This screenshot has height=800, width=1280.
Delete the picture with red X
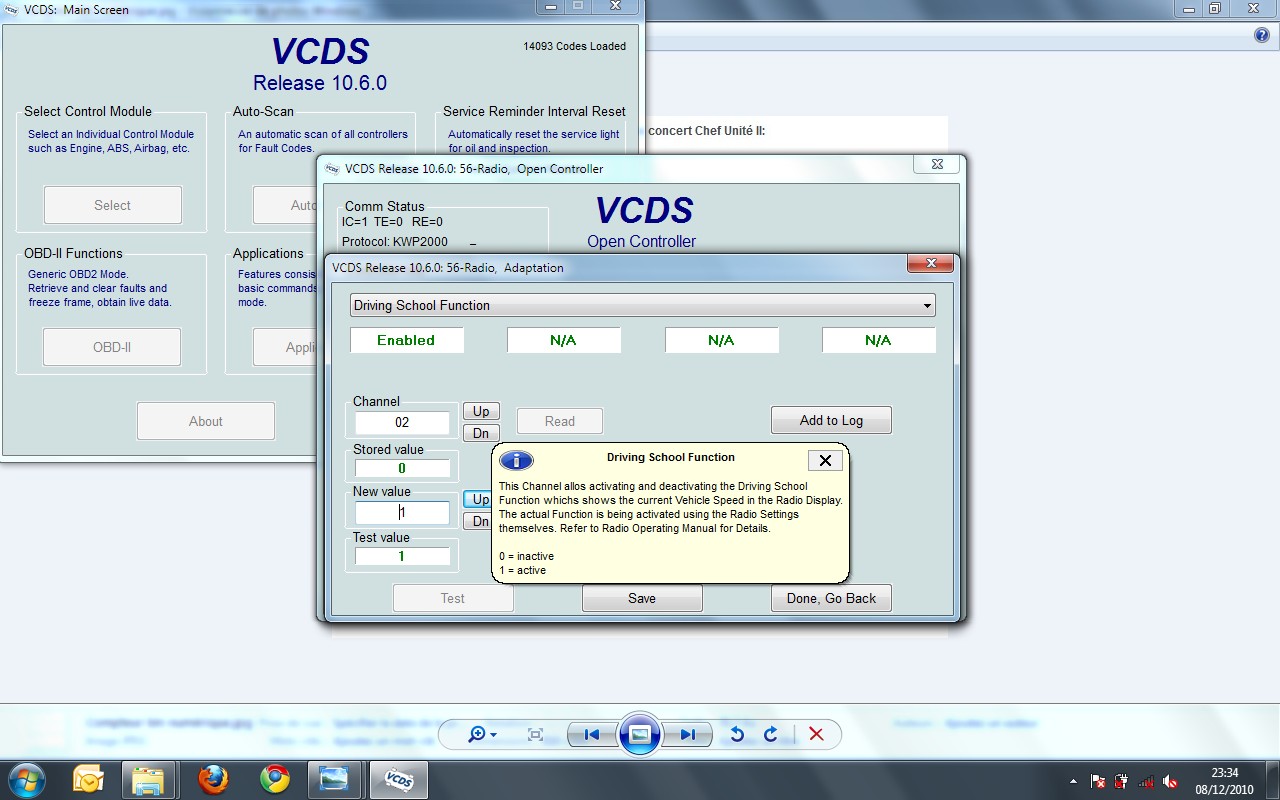[x=816, y=735]
